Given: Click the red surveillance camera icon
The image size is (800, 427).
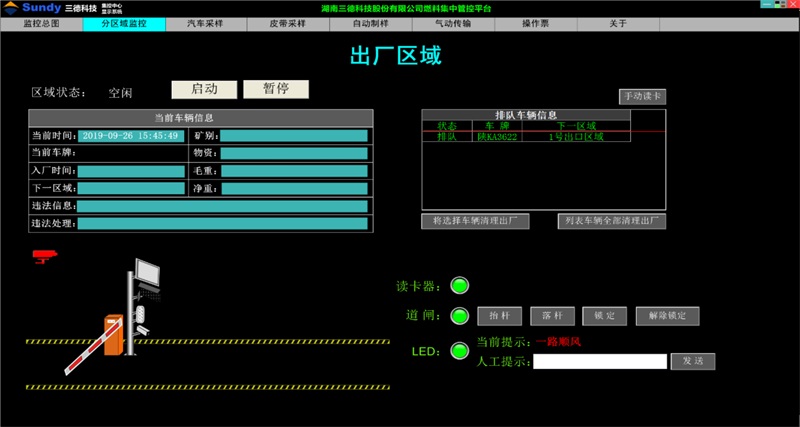Looking at the screenshot, I should coord(45,256).
